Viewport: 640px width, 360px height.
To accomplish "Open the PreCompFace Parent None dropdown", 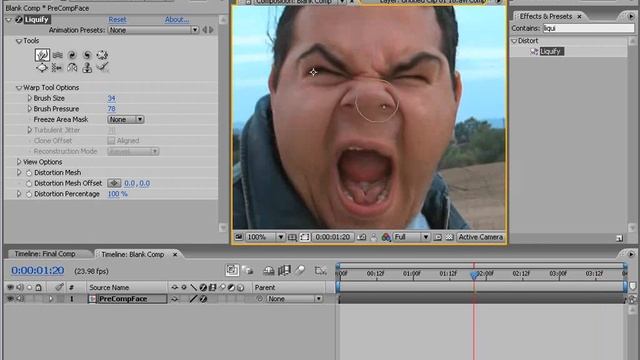I will coord(294,299).
